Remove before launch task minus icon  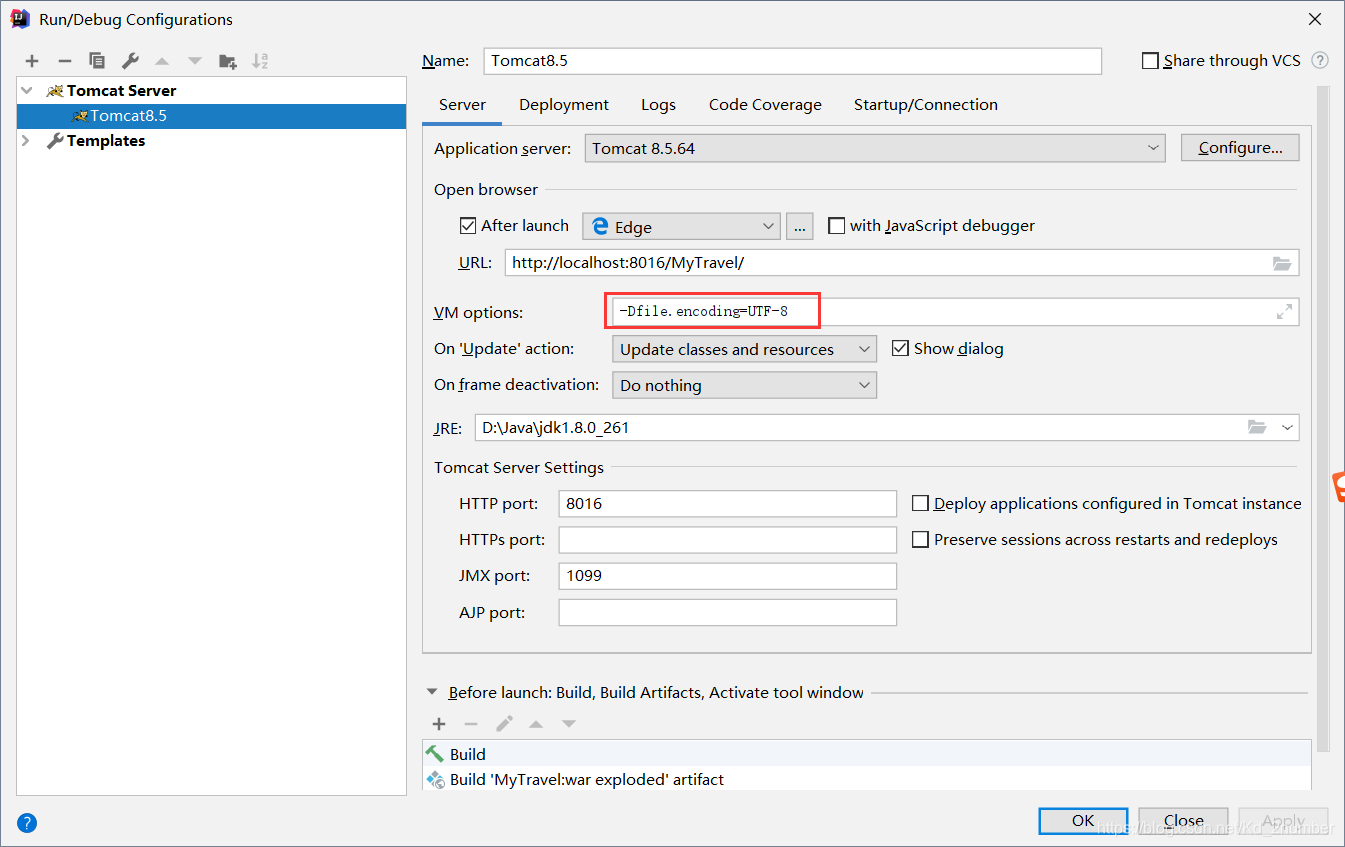click(471, 724)
